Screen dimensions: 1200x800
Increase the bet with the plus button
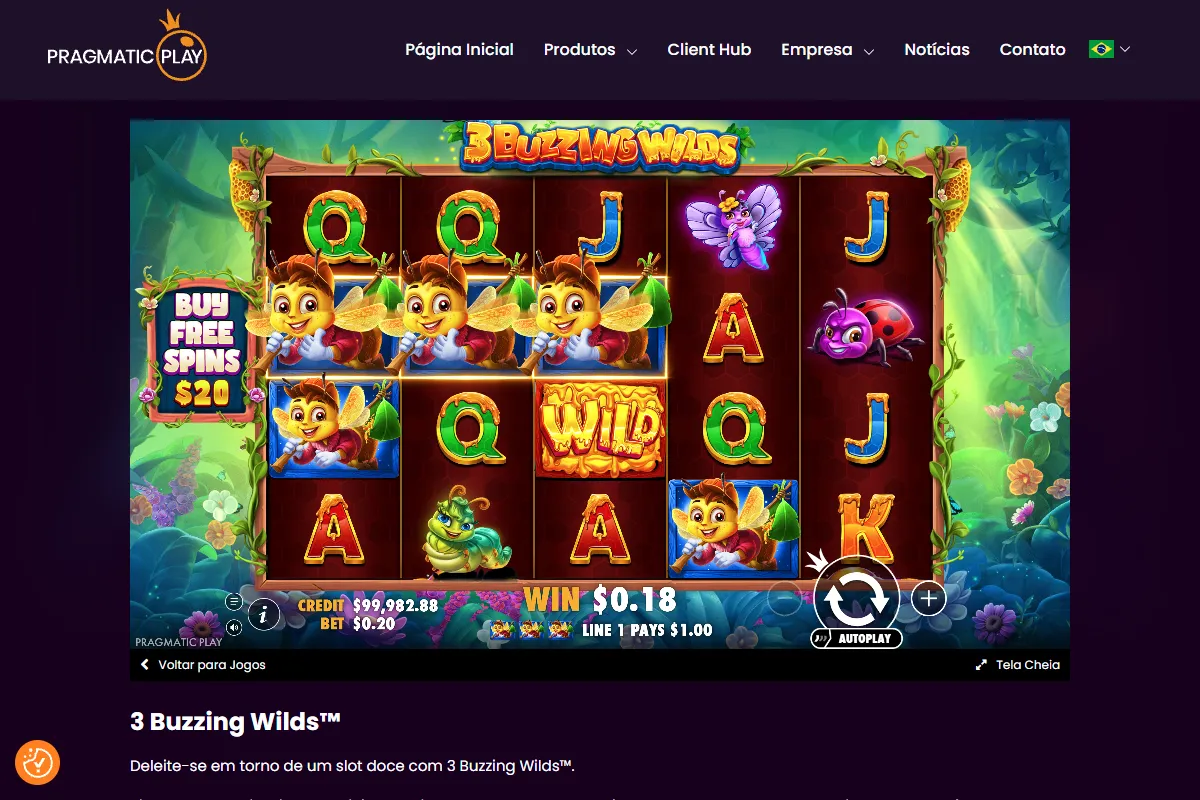(928, 598)
